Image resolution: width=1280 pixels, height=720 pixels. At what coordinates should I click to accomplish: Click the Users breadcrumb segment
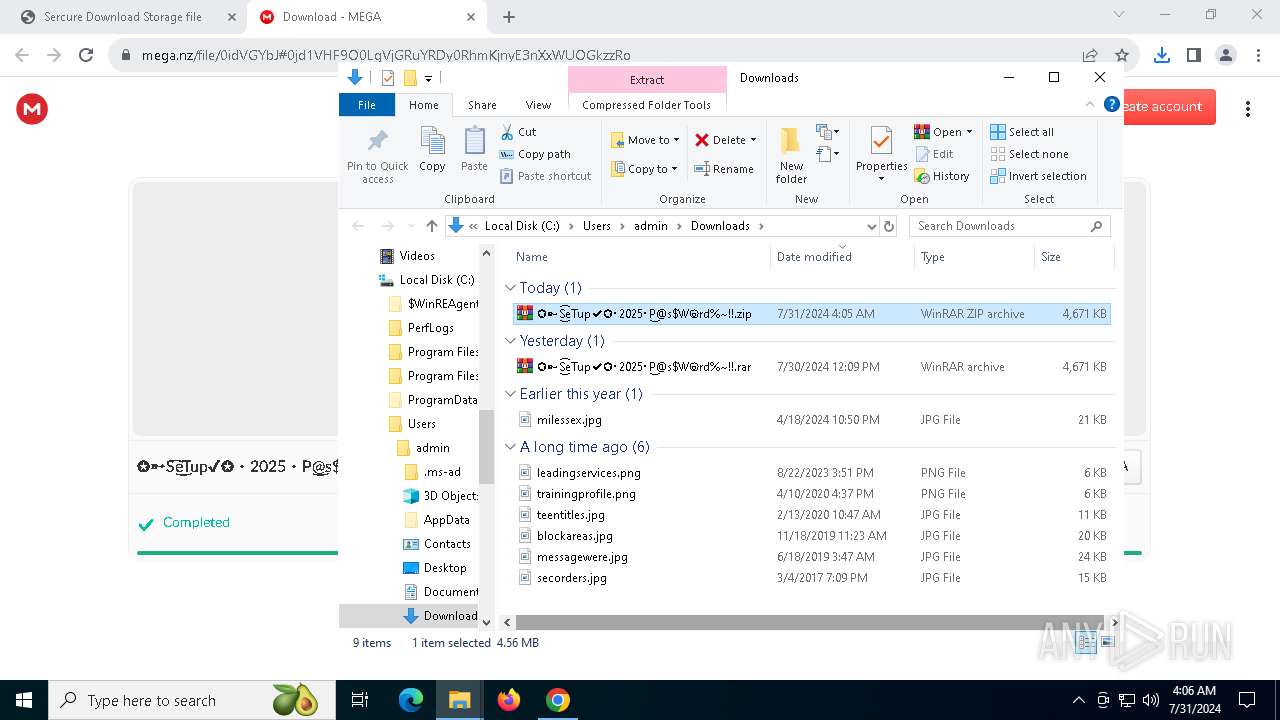click(x=596, y=226)
